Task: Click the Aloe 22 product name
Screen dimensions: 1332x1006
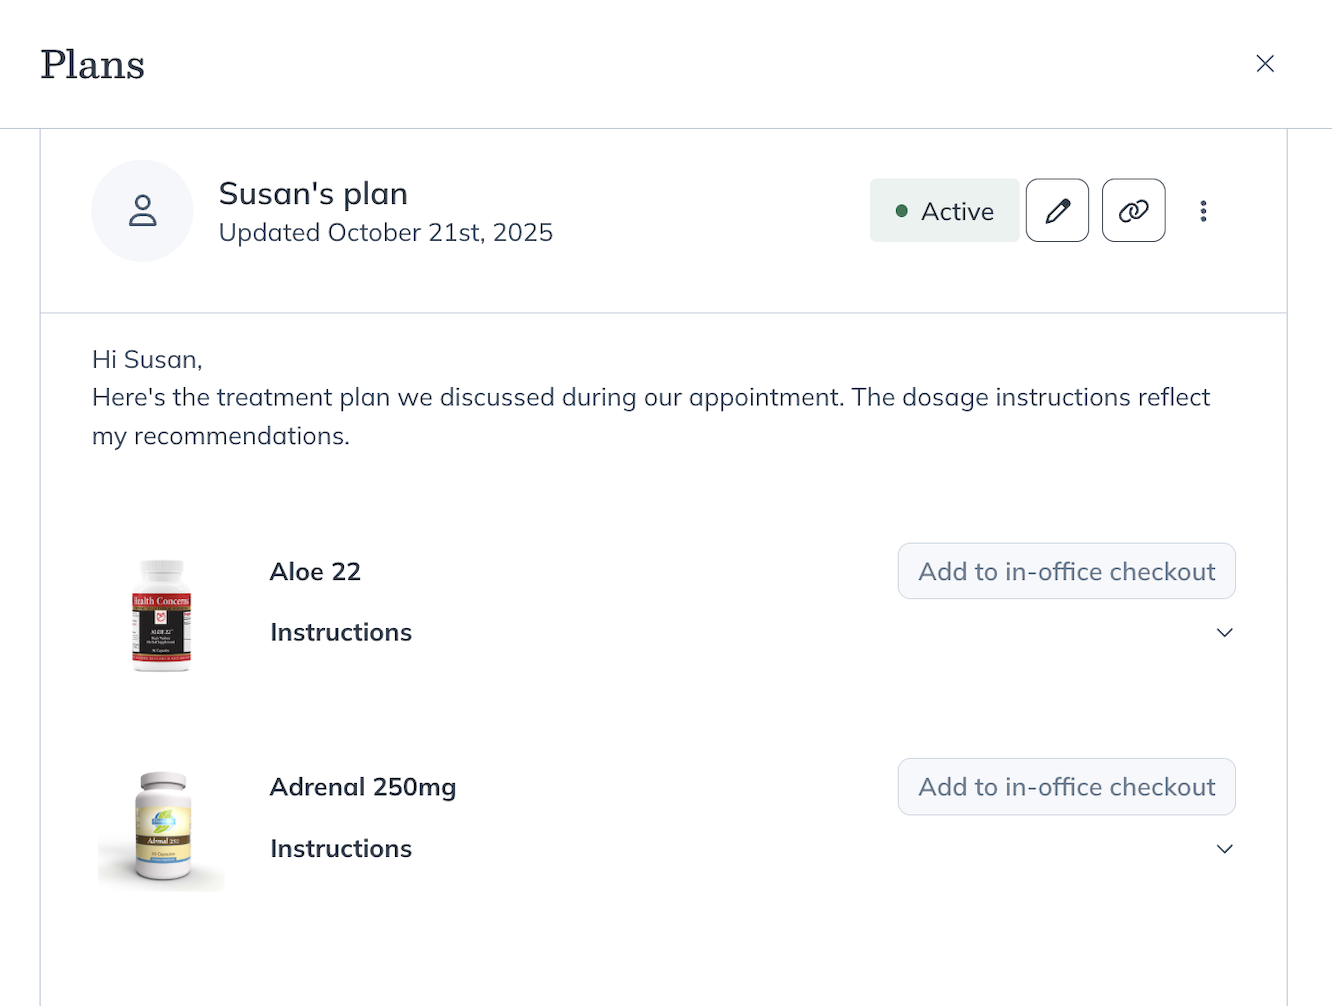Action: 315,572
